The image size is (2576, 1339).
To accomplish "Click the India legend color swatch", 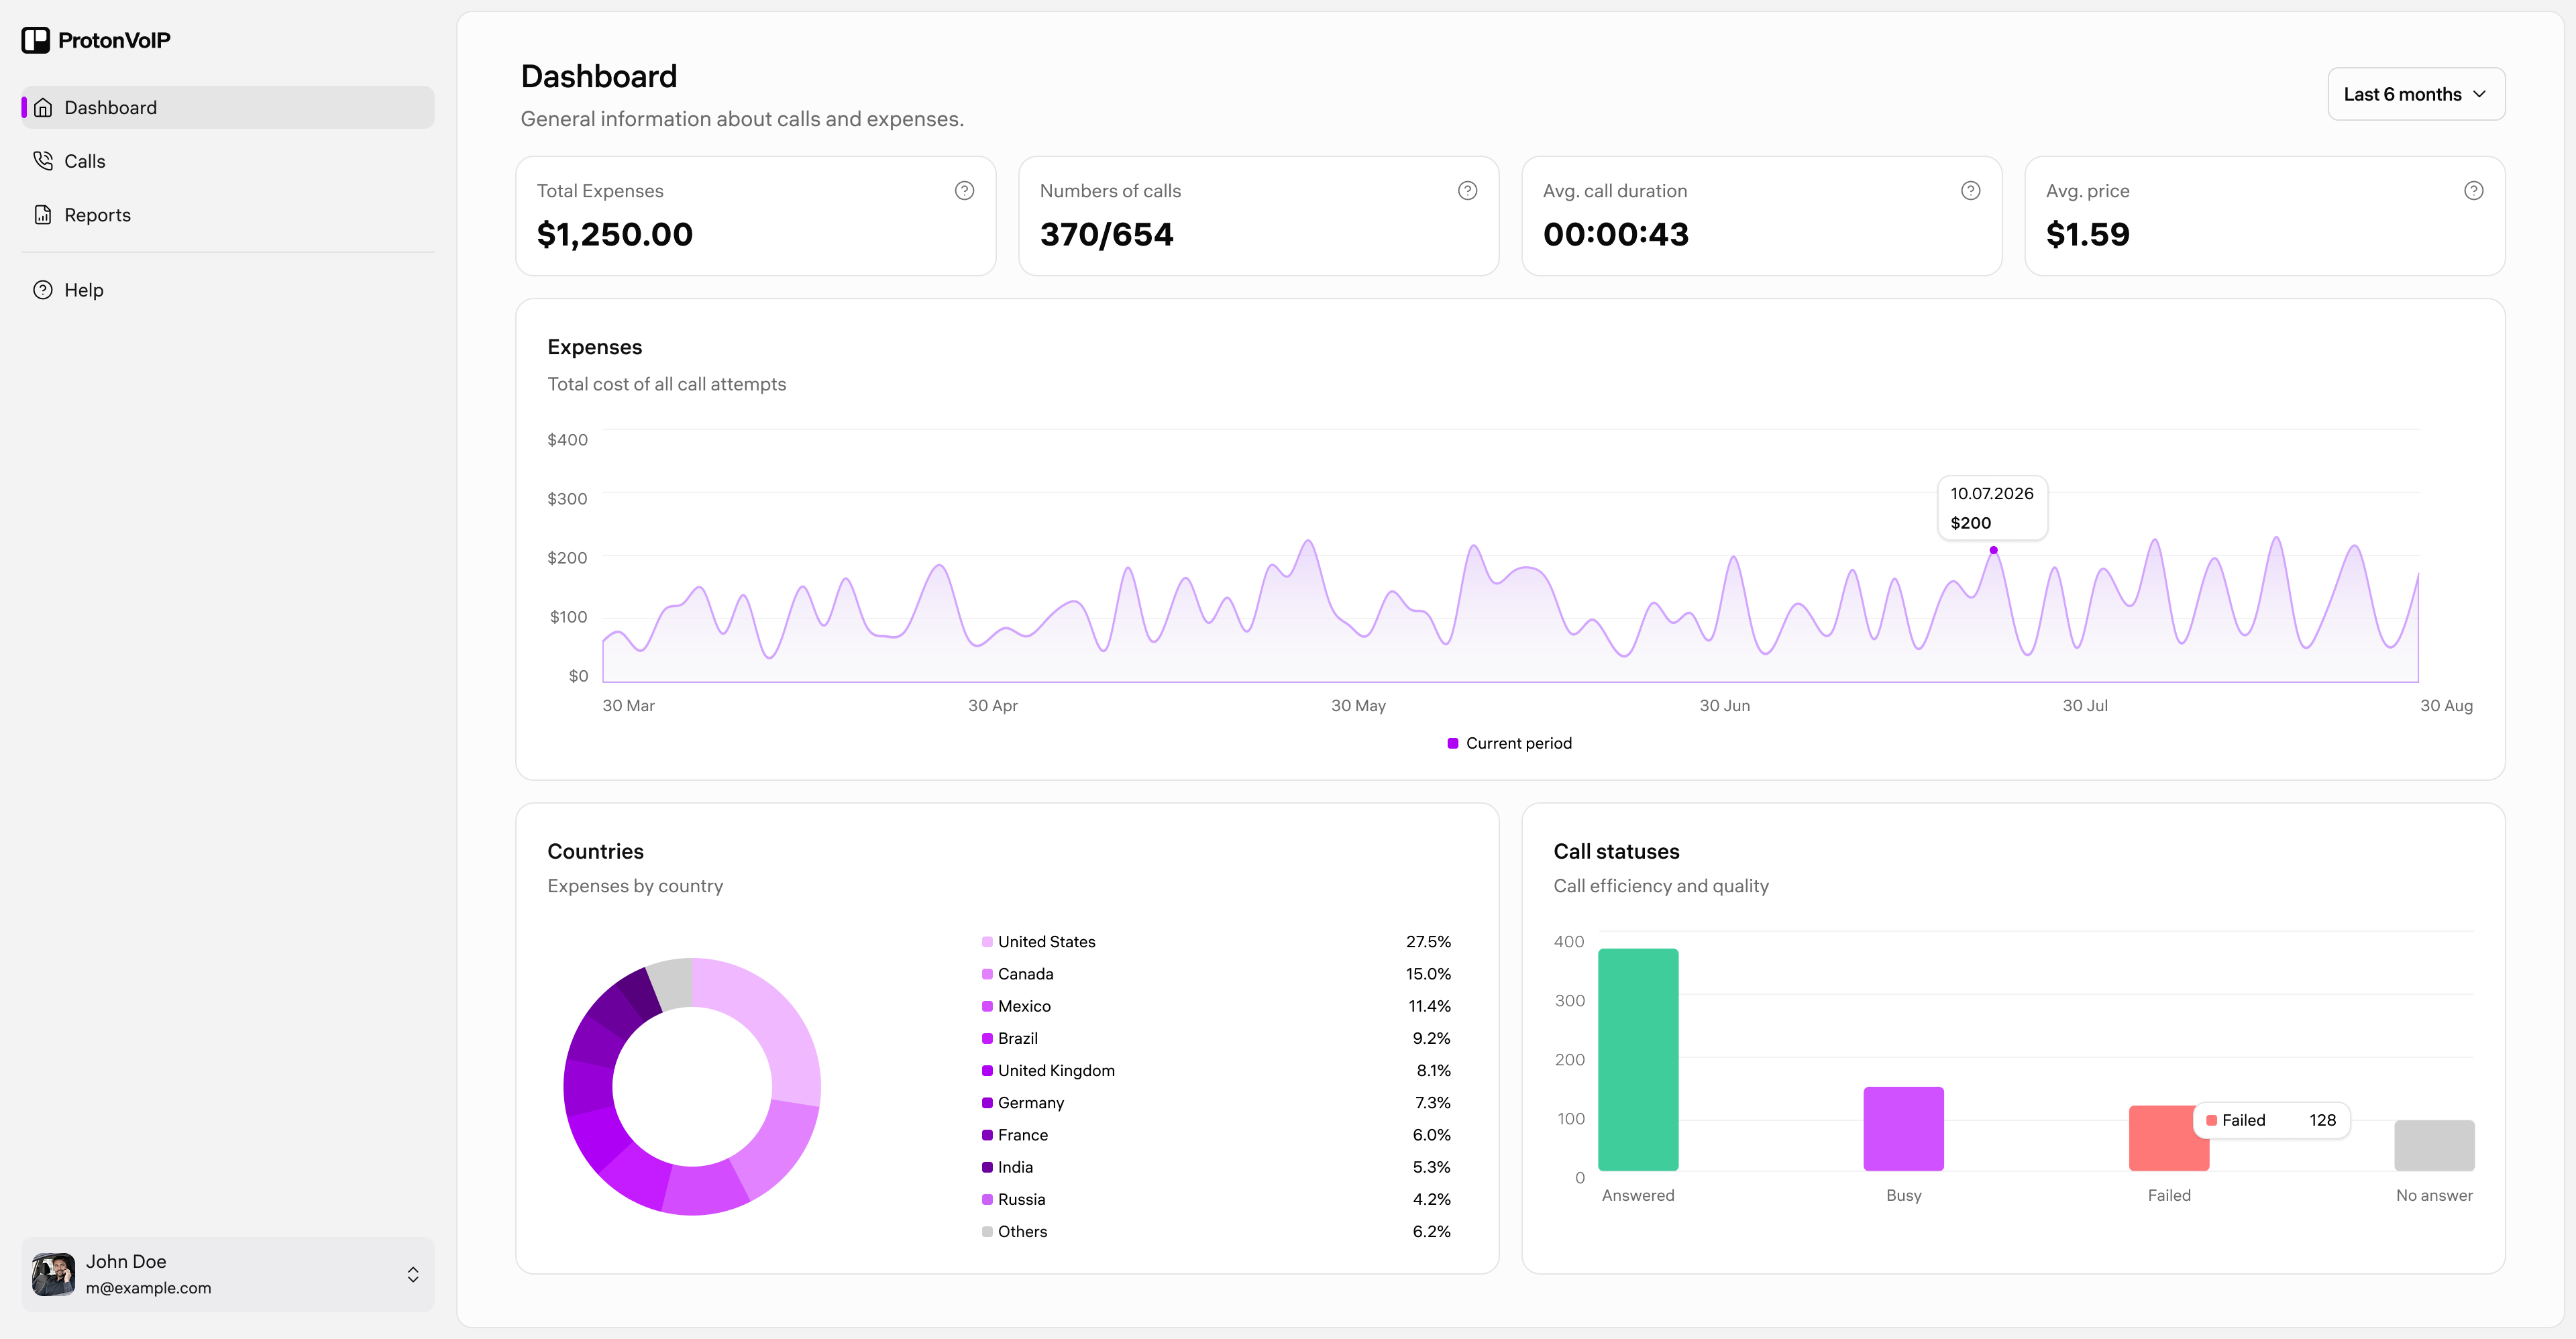I will (x=987, y=1167).
